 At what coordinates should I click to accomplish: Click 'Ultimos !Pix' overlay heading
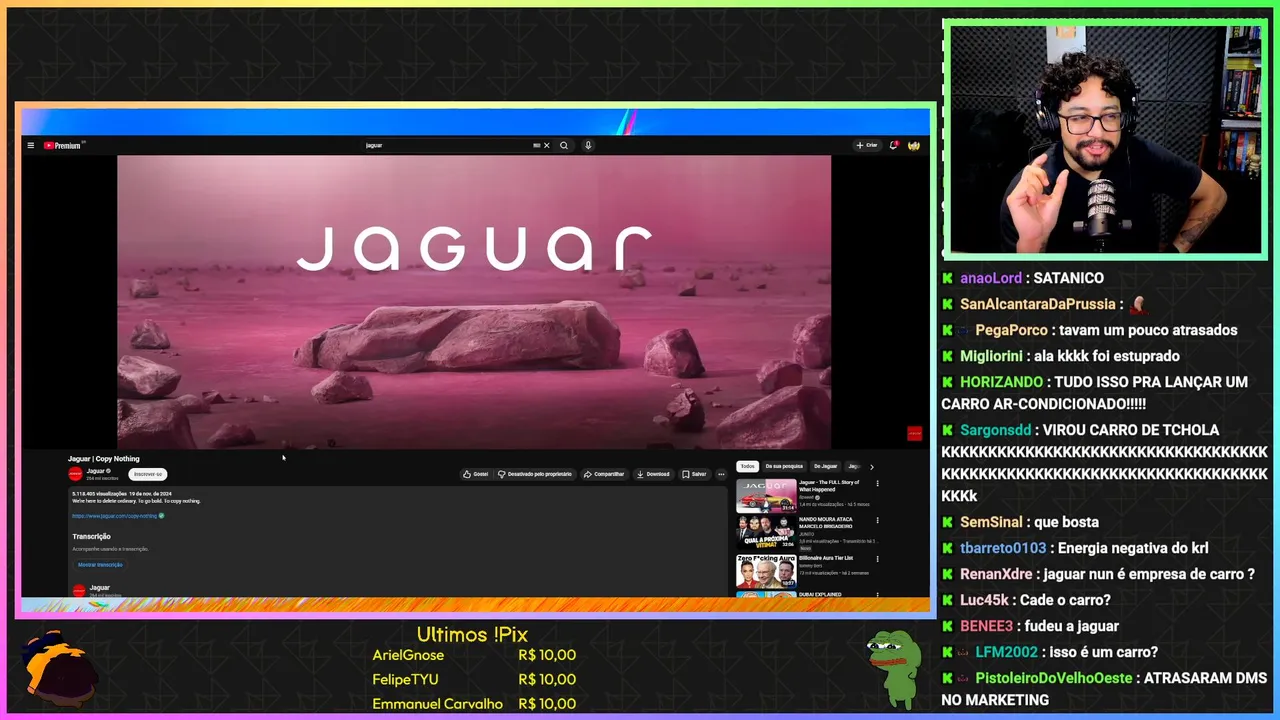click(x=472, y=634)
